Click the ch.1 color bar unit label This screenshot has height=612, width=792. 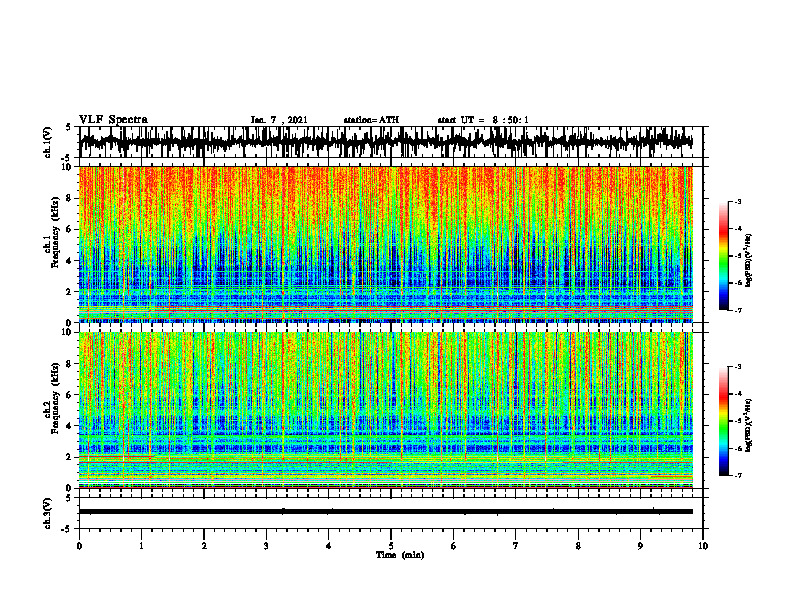coord(749,261)
